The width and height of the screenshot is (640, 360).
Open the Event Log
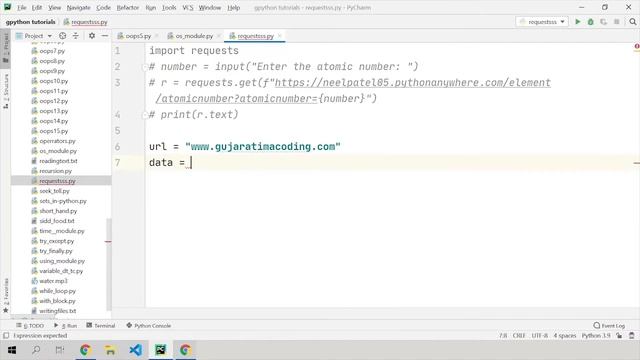pos(609,326)
